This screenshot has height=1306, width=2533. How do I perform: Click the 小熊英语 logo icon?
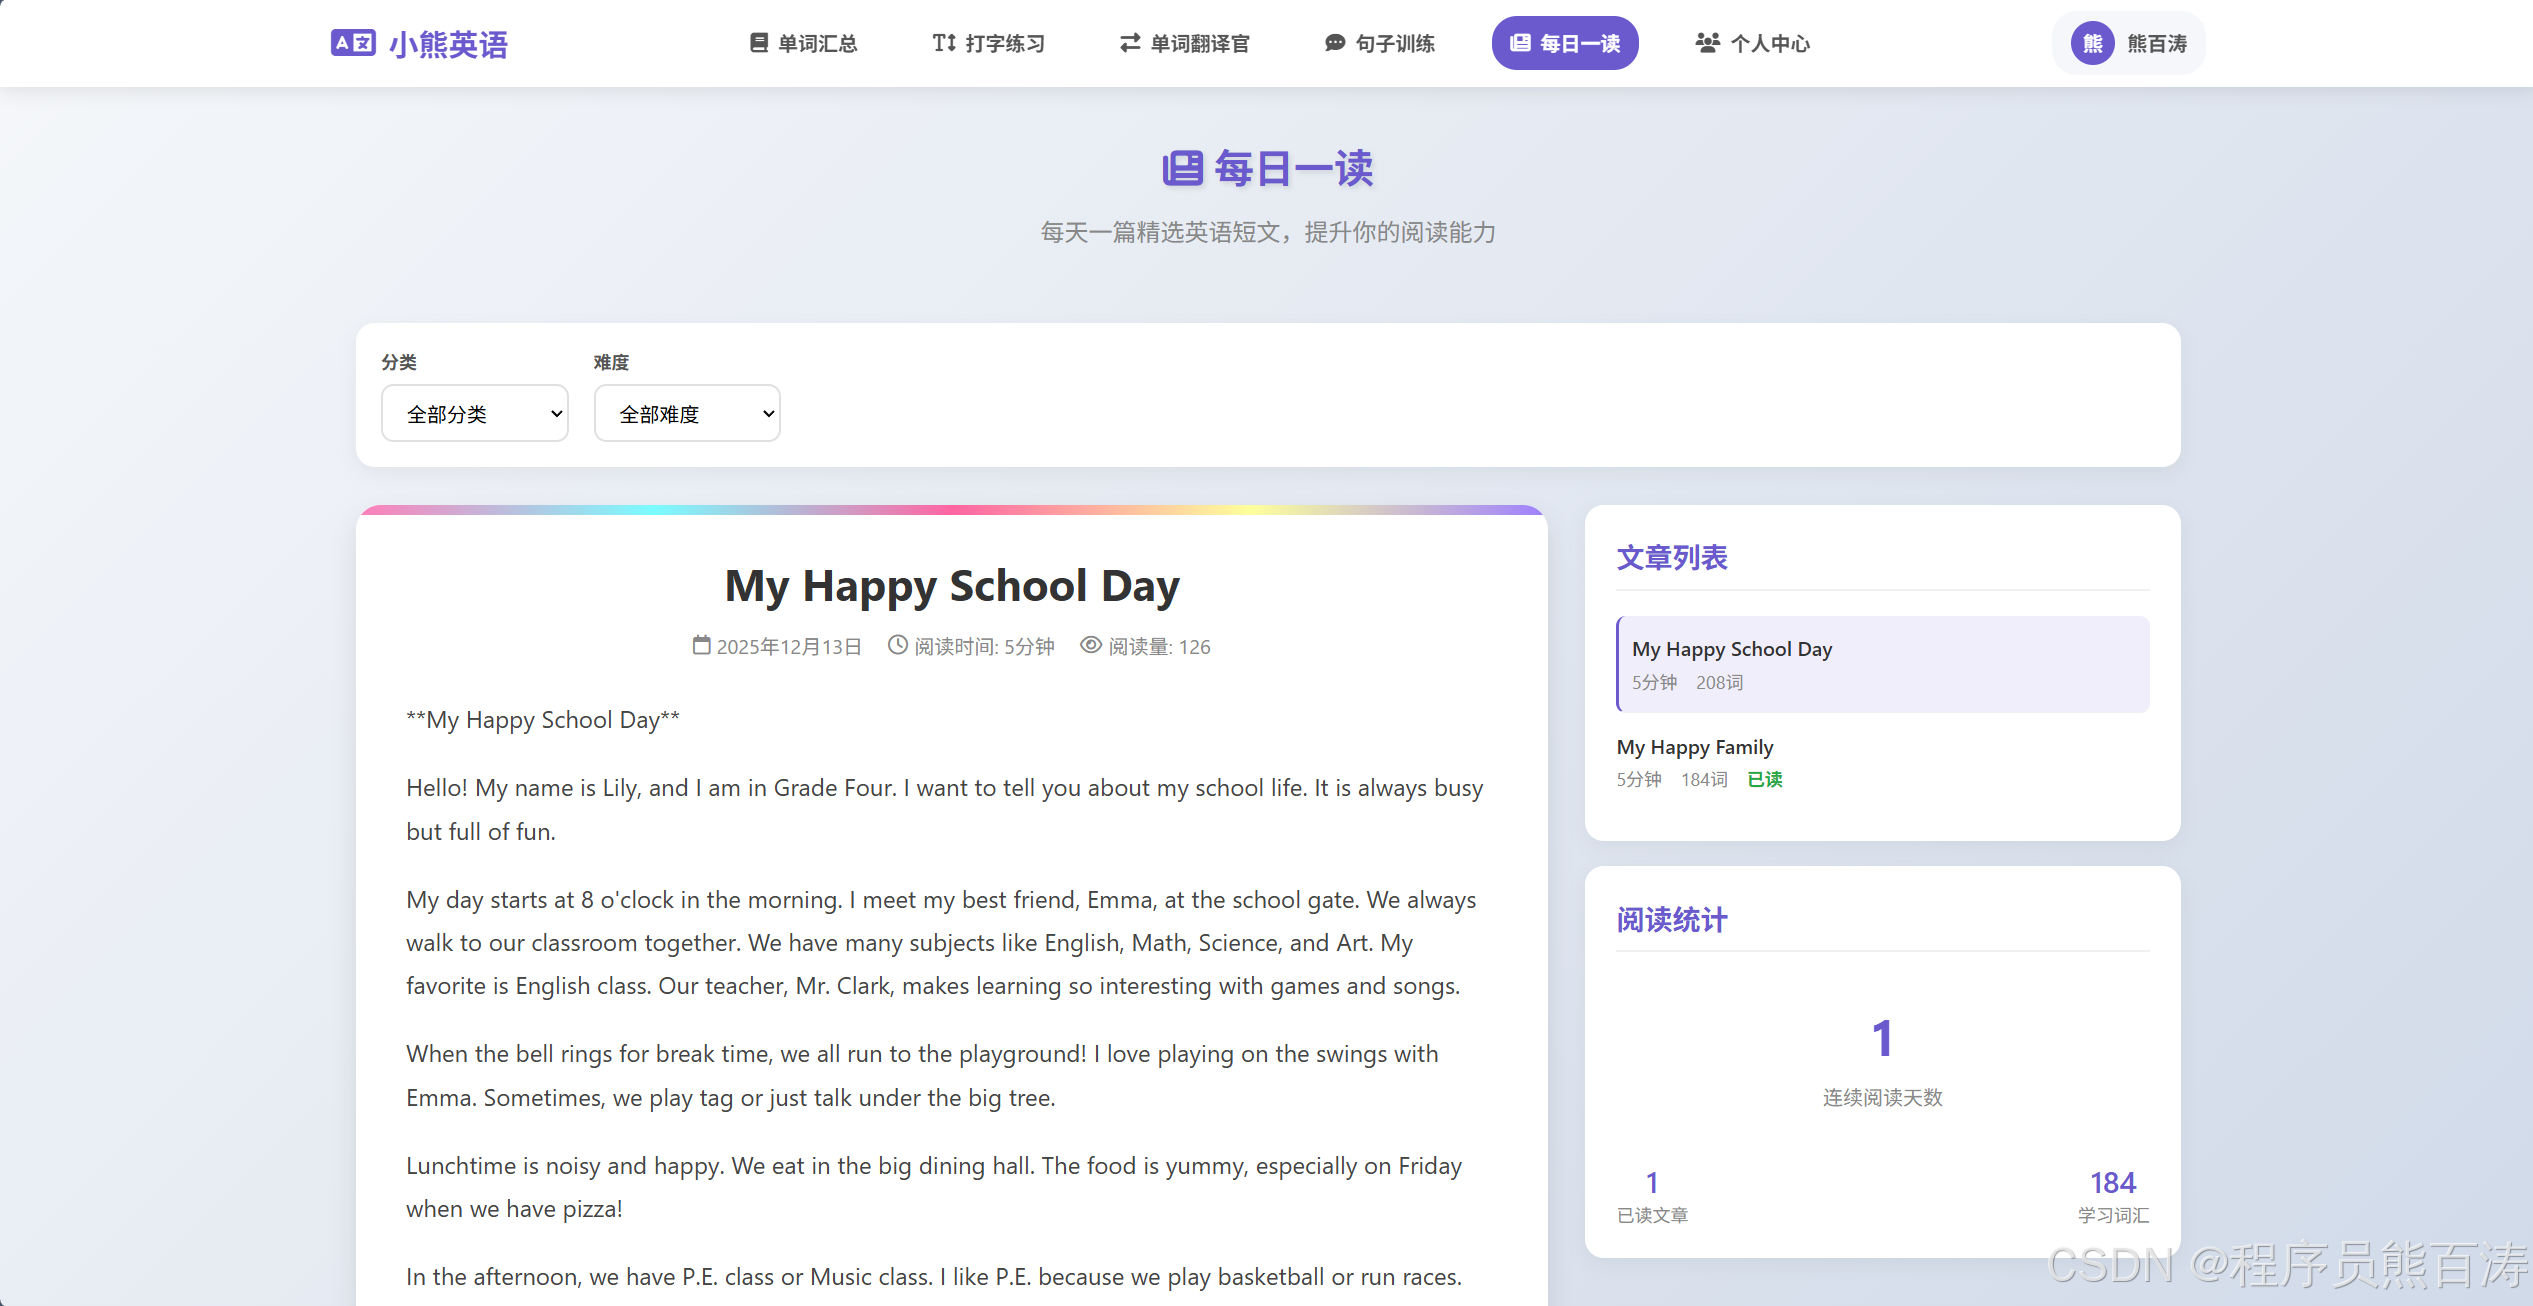(353, 43)
